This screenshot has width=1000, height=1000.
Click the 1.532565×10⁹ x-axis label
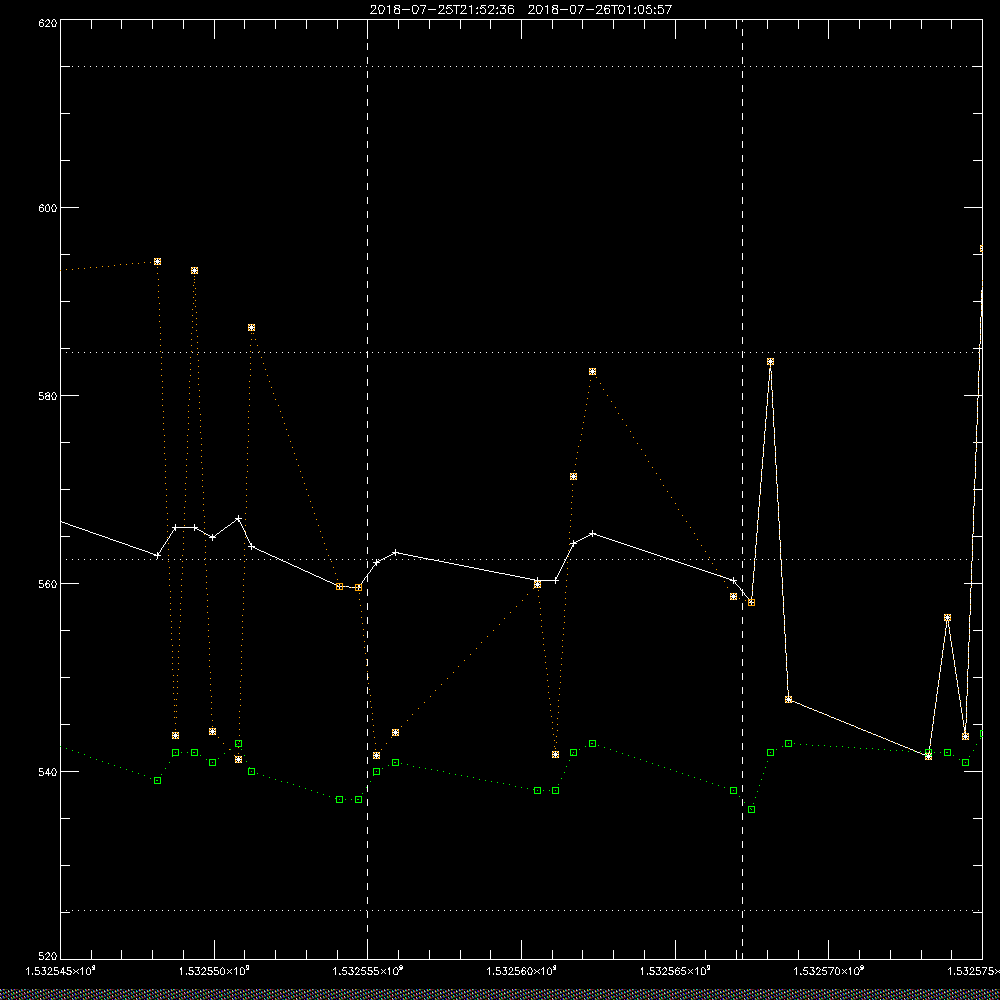675,971
